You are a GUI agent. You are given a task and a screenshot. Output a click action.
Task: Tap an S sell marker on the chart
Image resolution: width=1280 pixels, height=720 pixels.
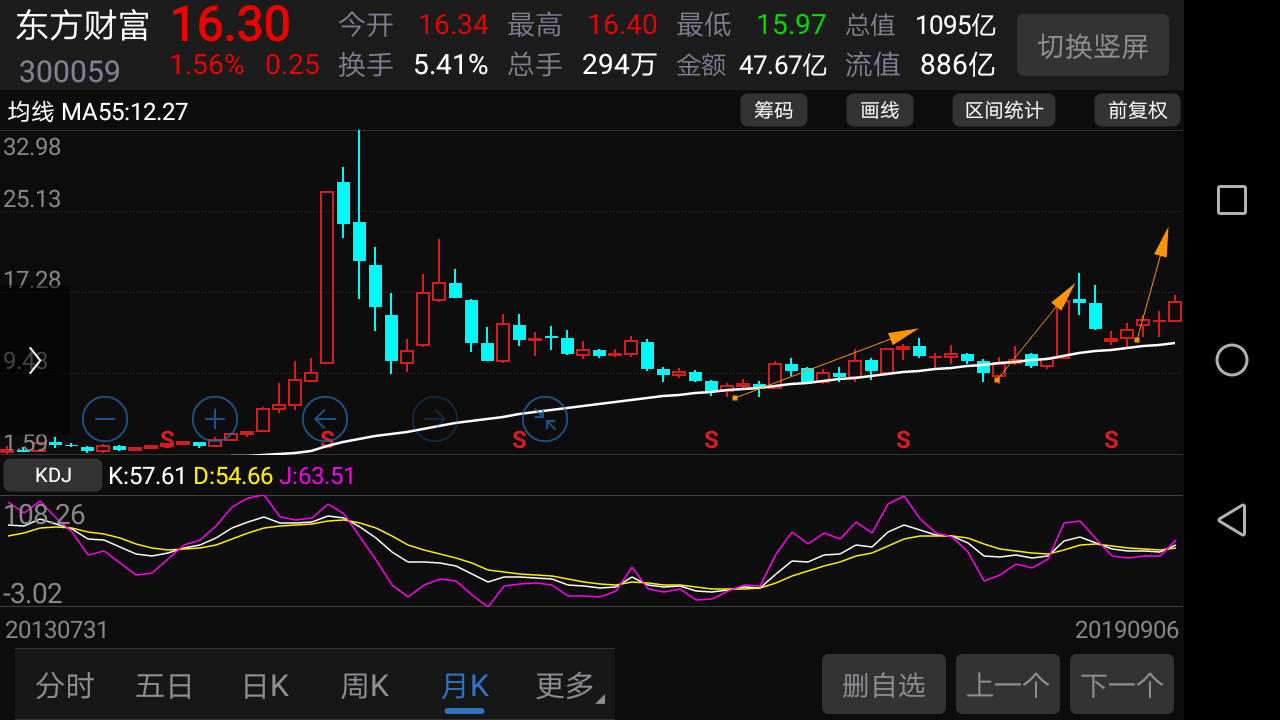coord(711,439)
